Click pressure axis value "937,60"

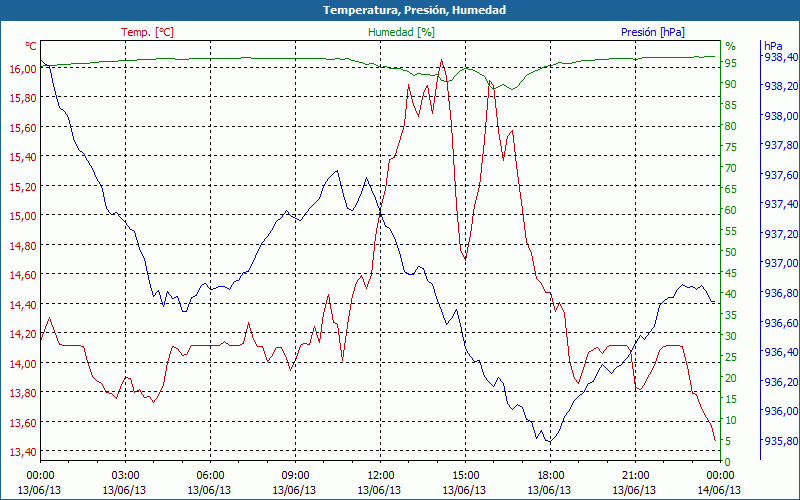(781, 175)
